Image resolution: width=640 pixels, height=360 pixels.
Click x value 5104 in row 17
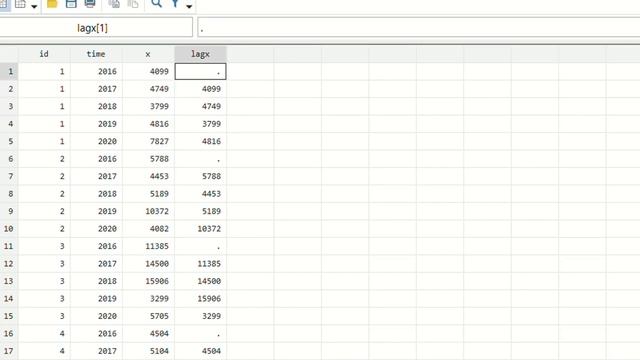pos(149,351)
